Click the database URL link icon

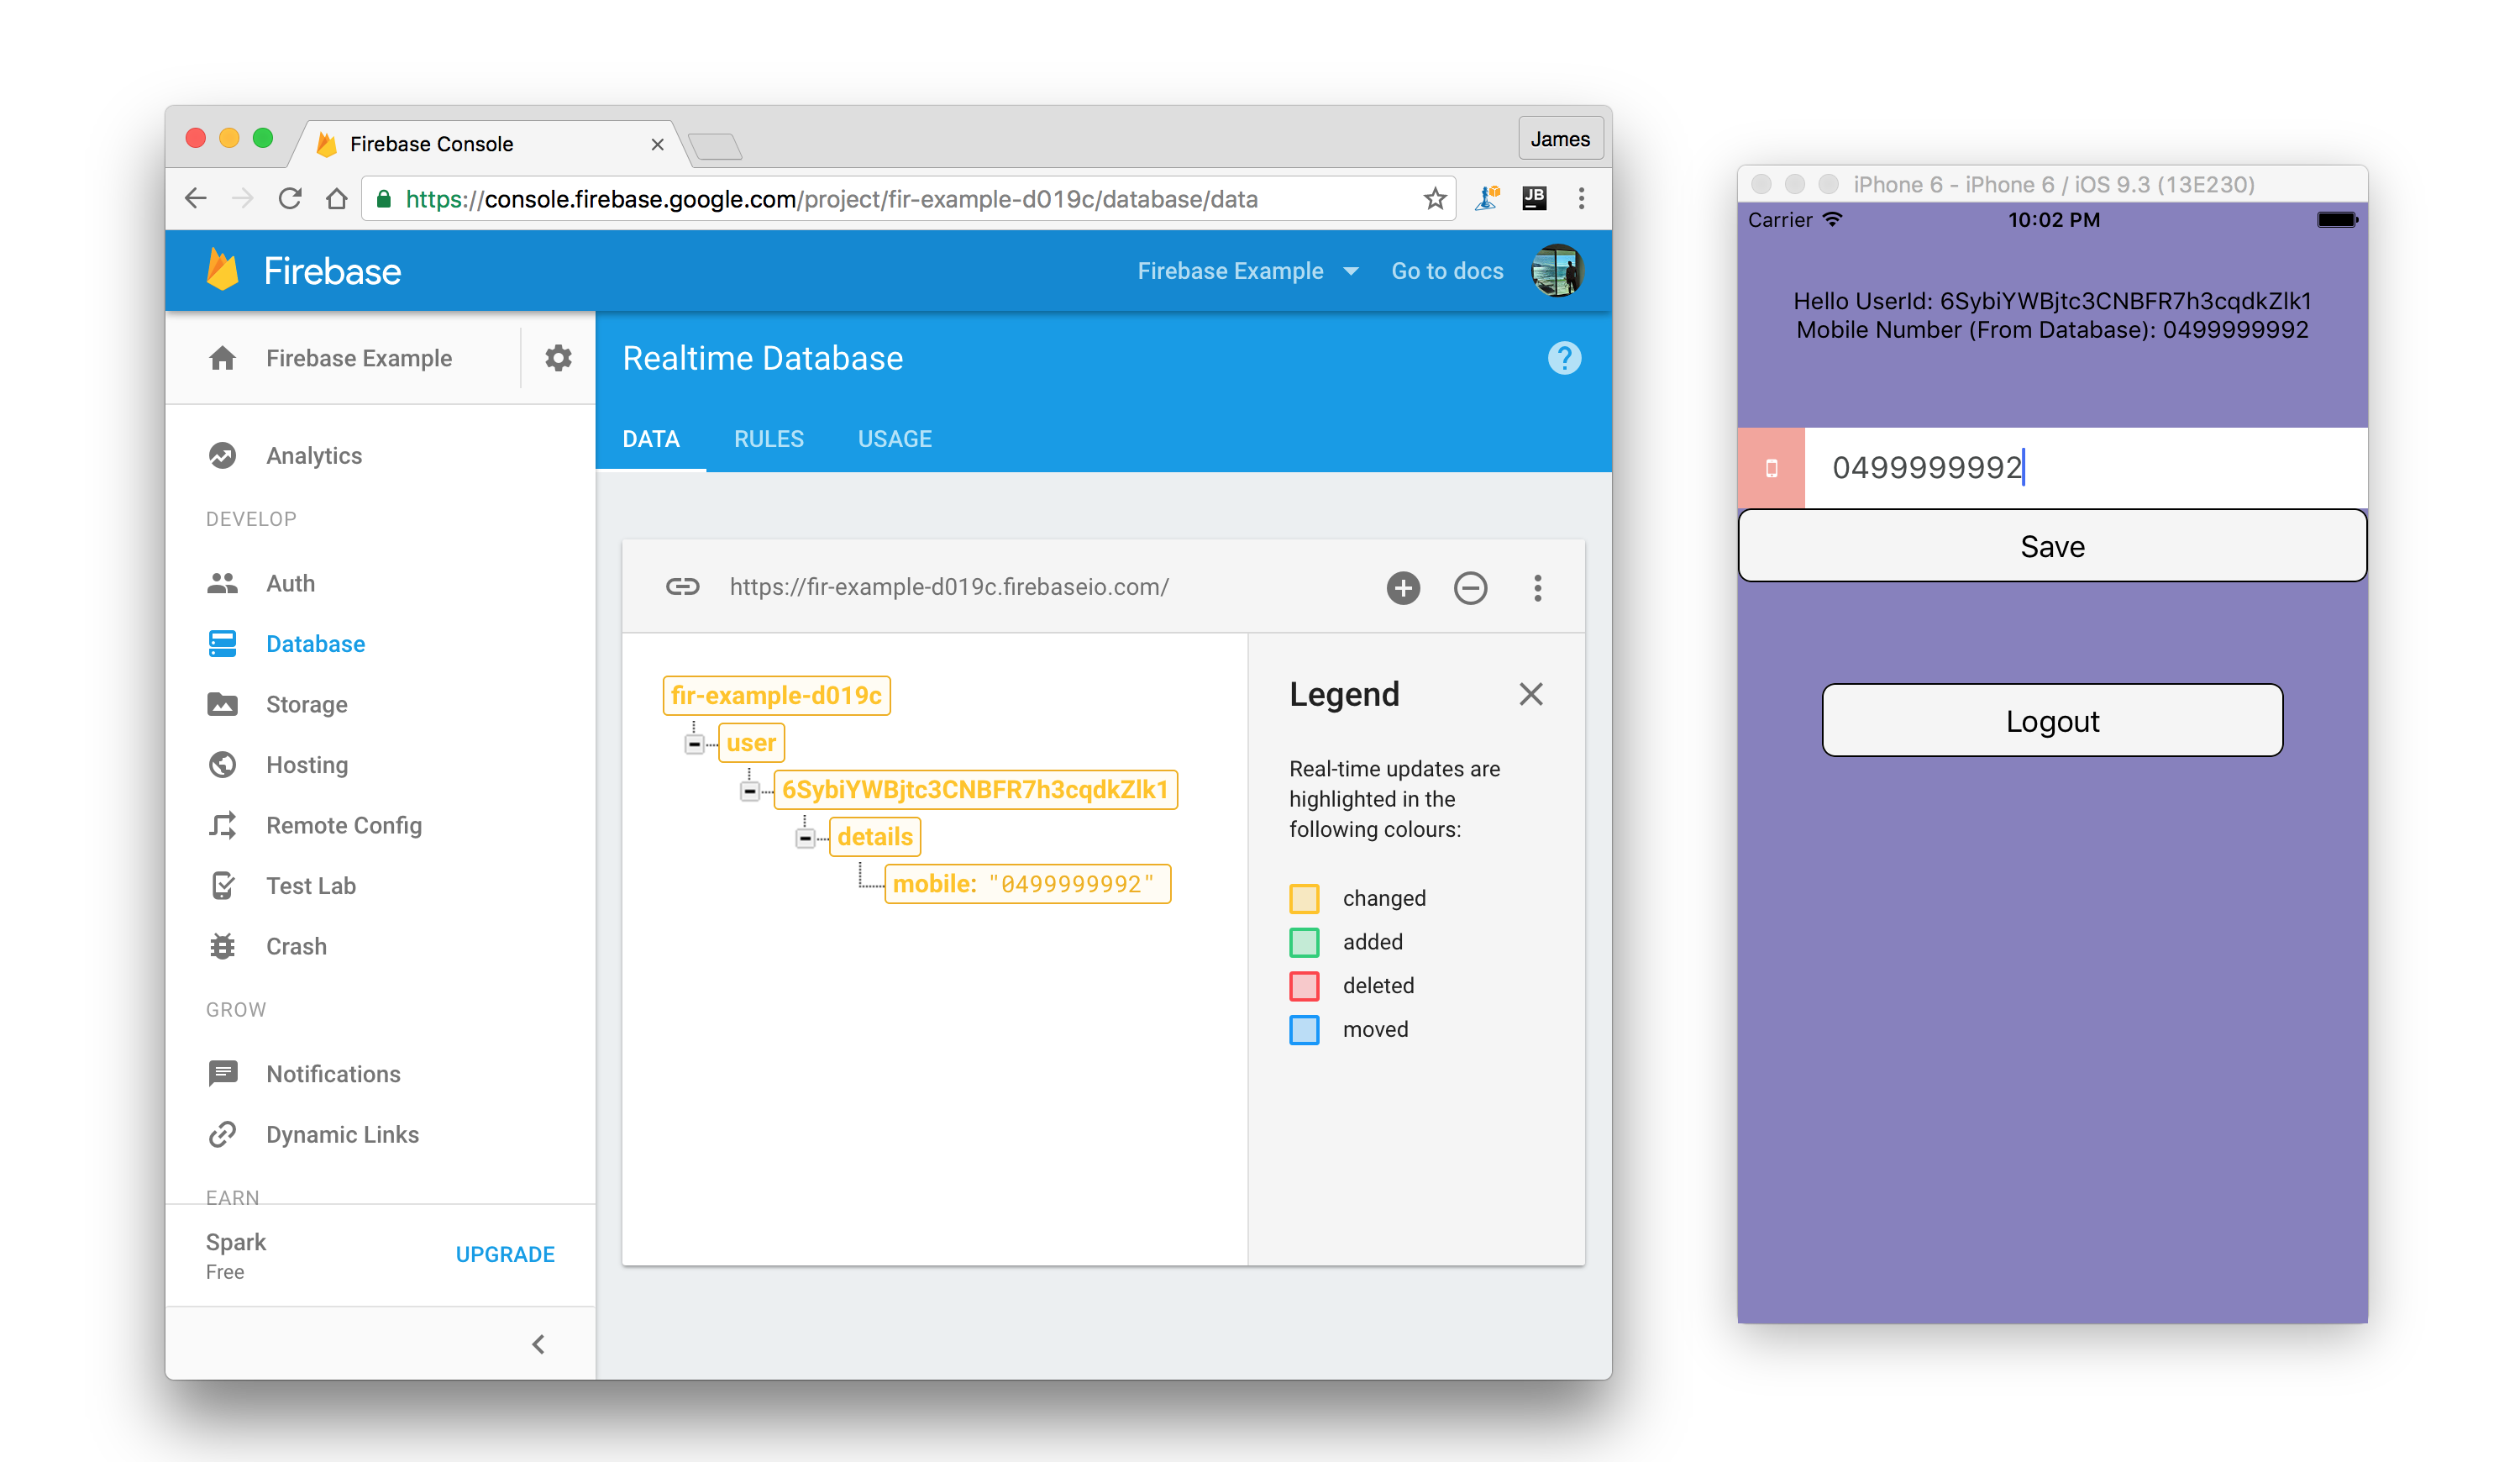click(x=682, y=587)
